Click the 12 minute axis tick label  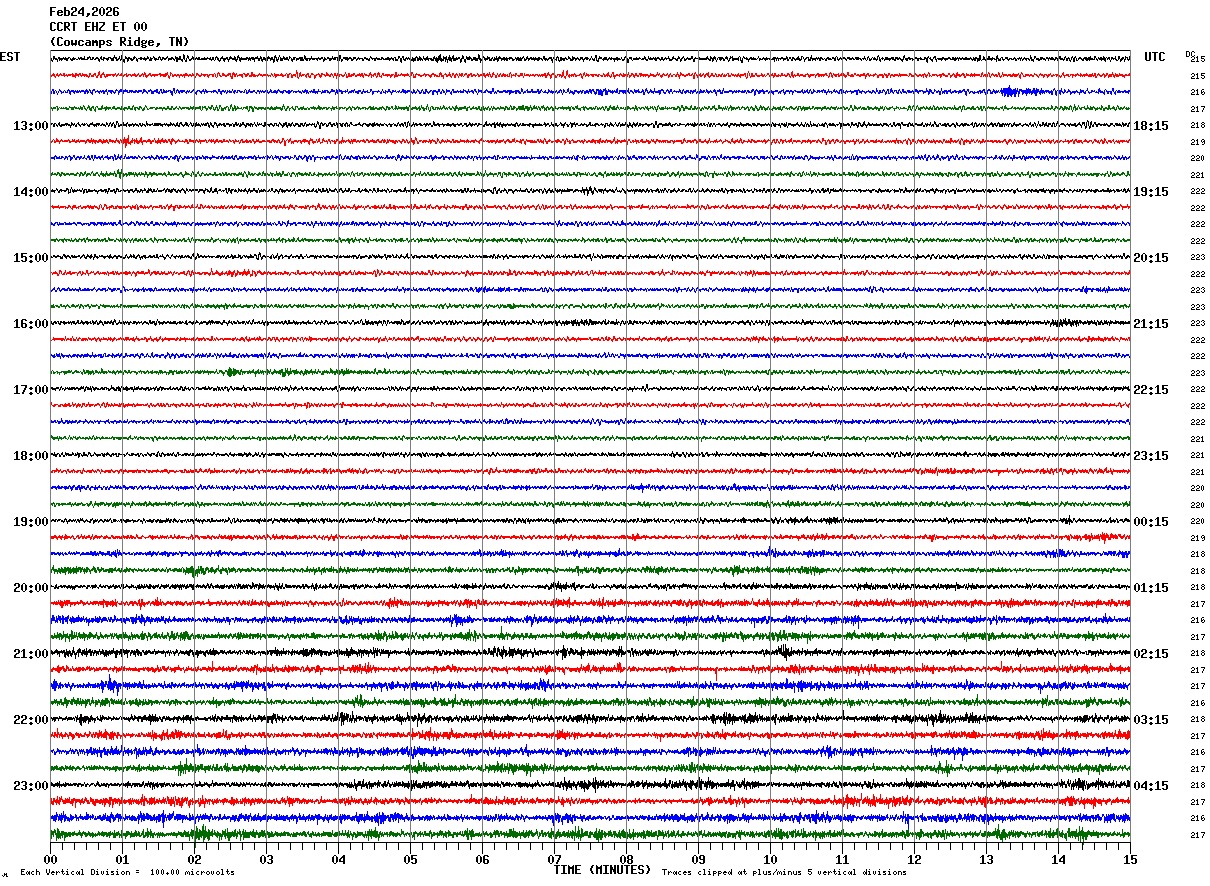click(915, 859)
